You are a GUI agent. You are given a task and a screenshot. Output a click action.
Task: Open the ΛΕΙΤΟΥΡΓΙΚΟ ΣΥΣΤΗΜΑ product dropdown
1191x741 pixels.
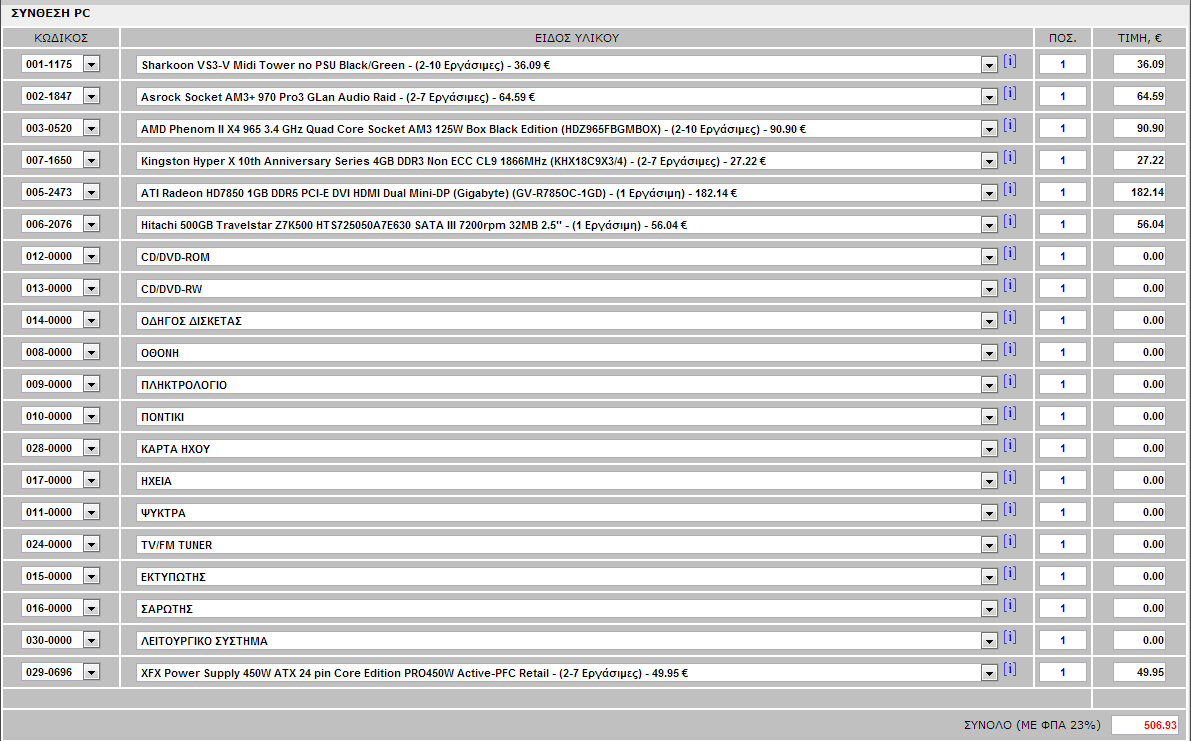989,641
